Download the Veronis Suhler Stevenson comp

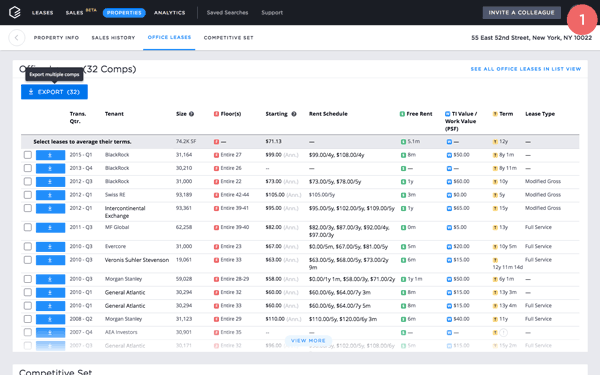tap(50, 260)
